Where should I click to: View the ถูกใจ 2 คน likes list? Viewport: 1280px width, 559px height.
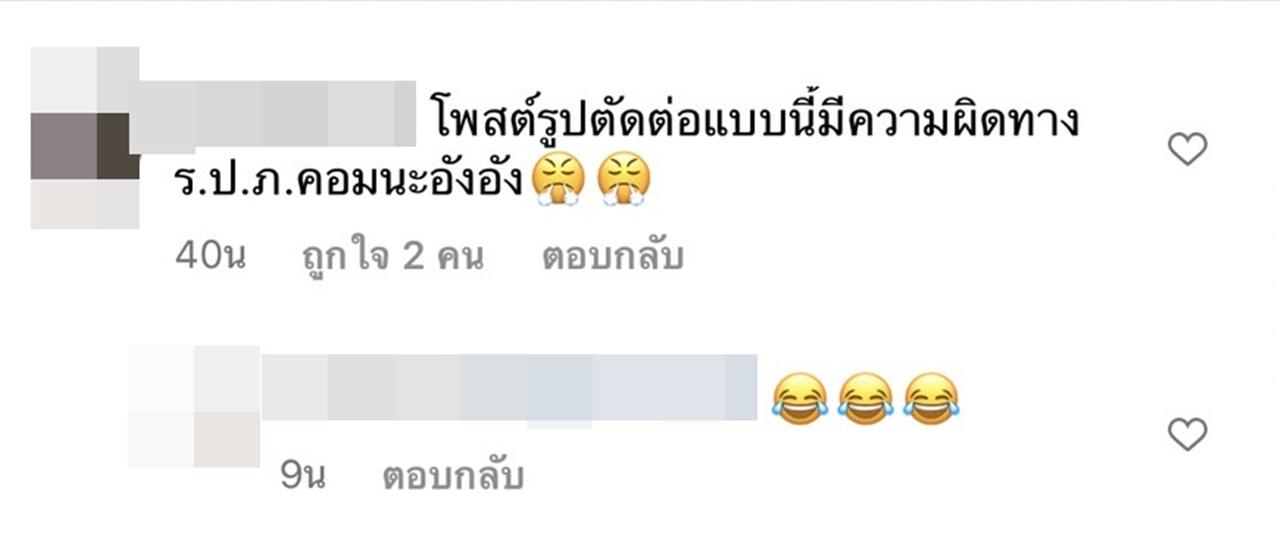393,257
